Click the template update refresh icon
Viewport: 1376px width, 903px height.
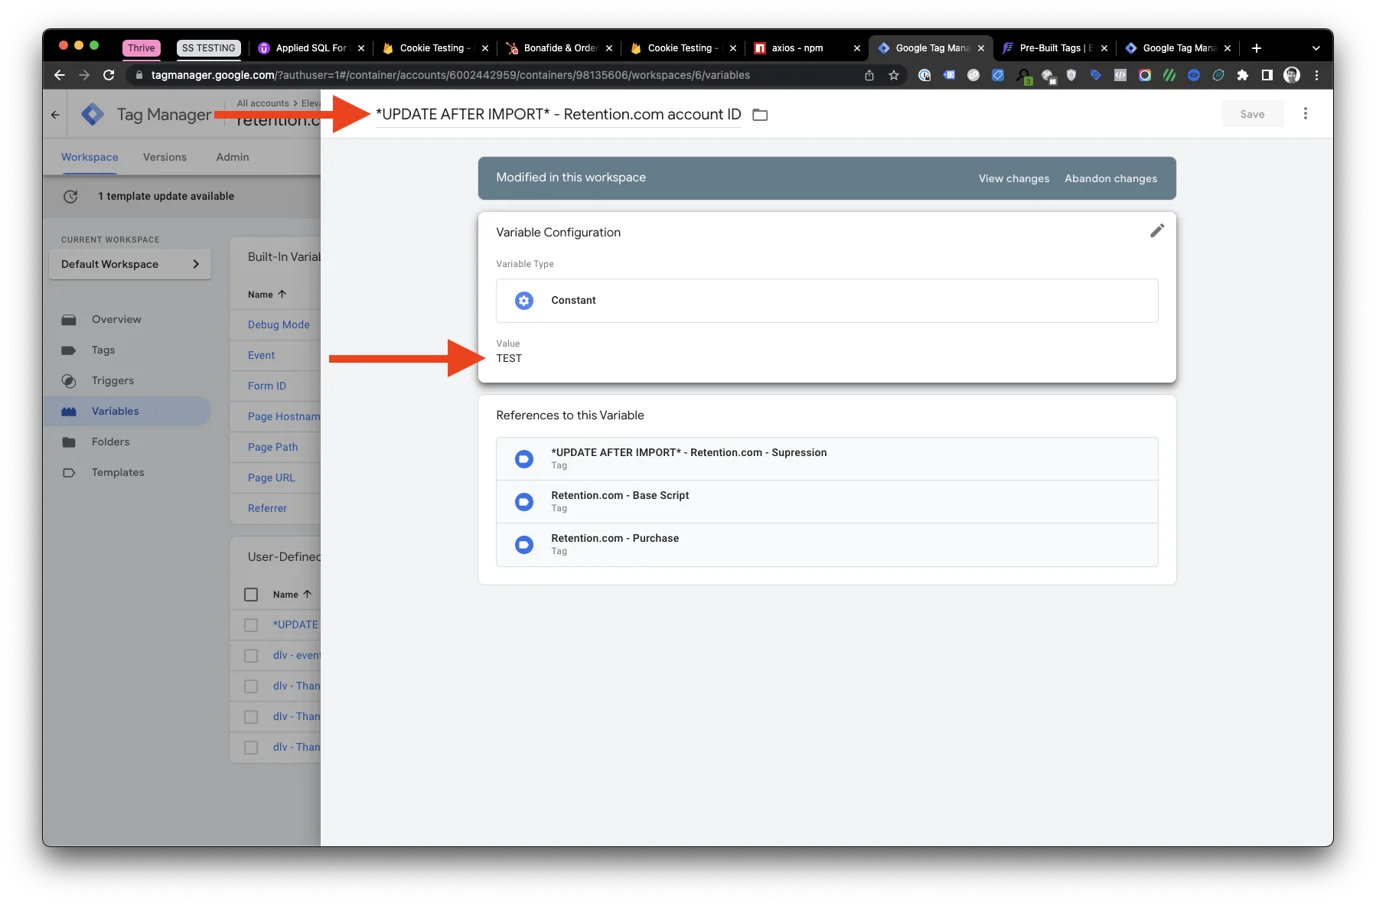(x=70, y=197)
